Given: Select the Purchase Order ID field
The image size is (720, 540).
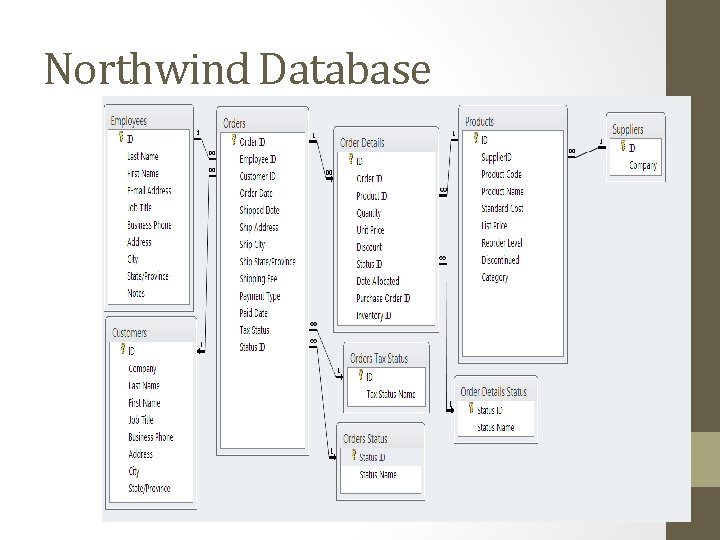Looking at the screenshot, I should pyautogui.click(x=383, y=298).
